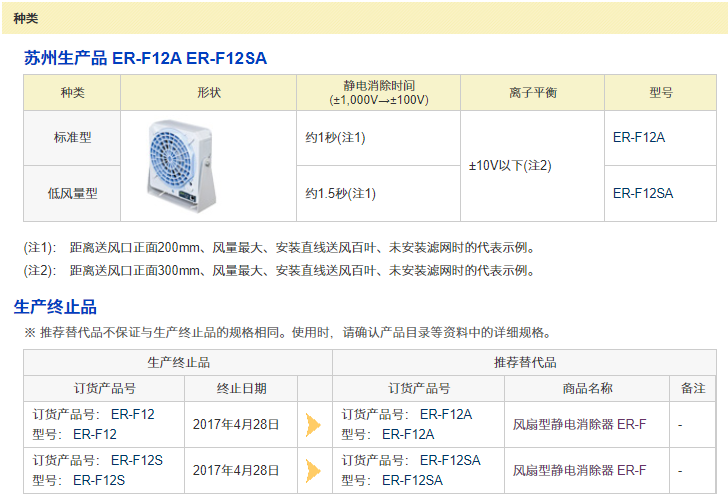728x502 pixels.
Task: Click the ER-F12A fan product image
Action: [x=182, y=166]
